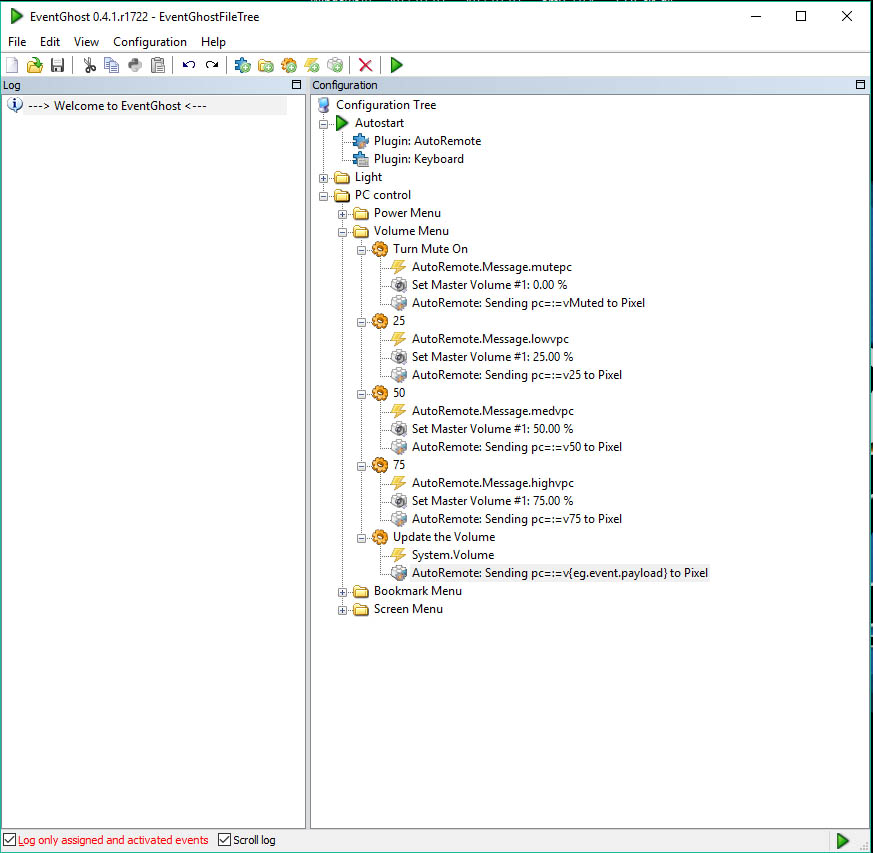Viewport: 873px width, 853px height.
Task: Add a folder with the toolbar icon
Action: coord(266,65)
